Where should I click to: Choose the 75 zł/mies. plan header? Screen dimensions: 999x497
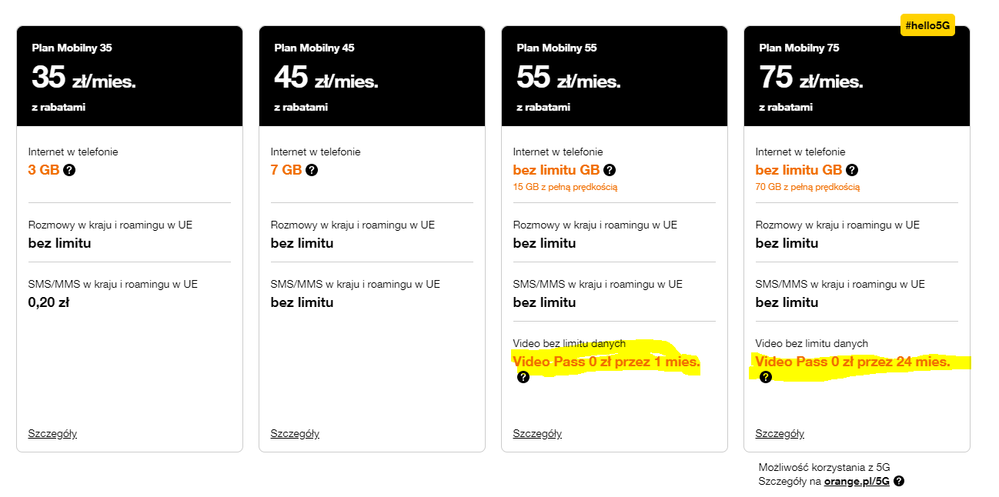point(856,76)
